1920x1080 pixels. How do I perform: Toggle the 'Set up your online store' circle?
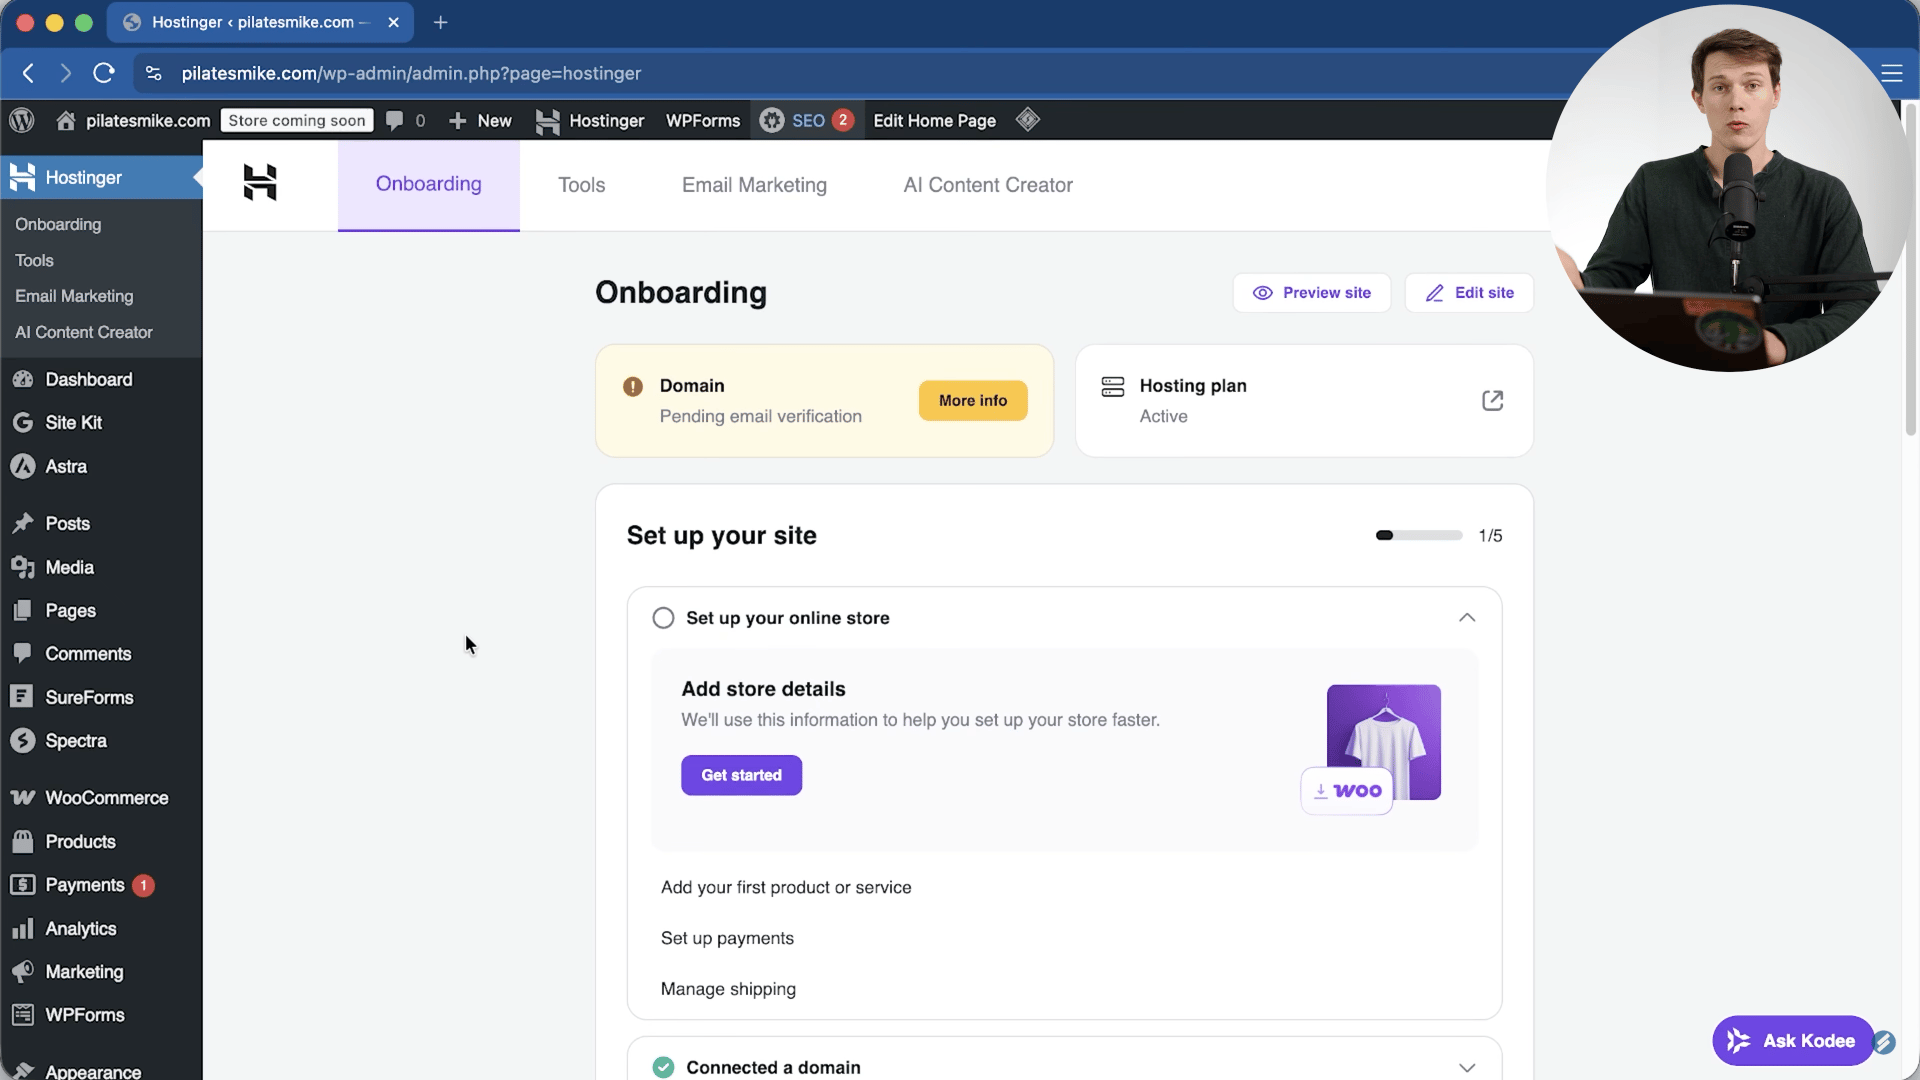663,618
